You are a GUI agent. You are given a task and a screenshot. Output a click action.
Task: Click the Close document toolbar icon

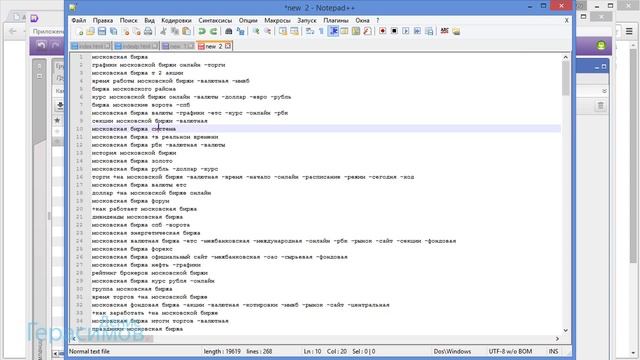pos(126,31)
